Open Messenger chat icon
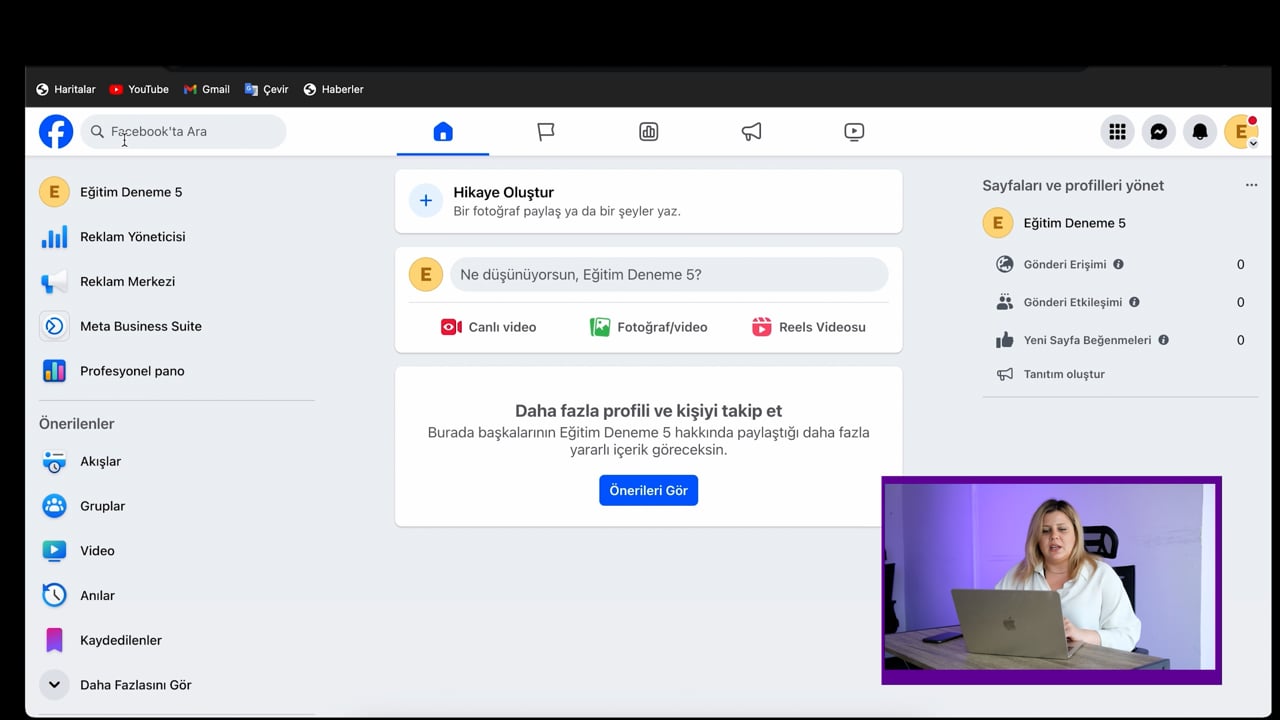 click(1158, 131)
